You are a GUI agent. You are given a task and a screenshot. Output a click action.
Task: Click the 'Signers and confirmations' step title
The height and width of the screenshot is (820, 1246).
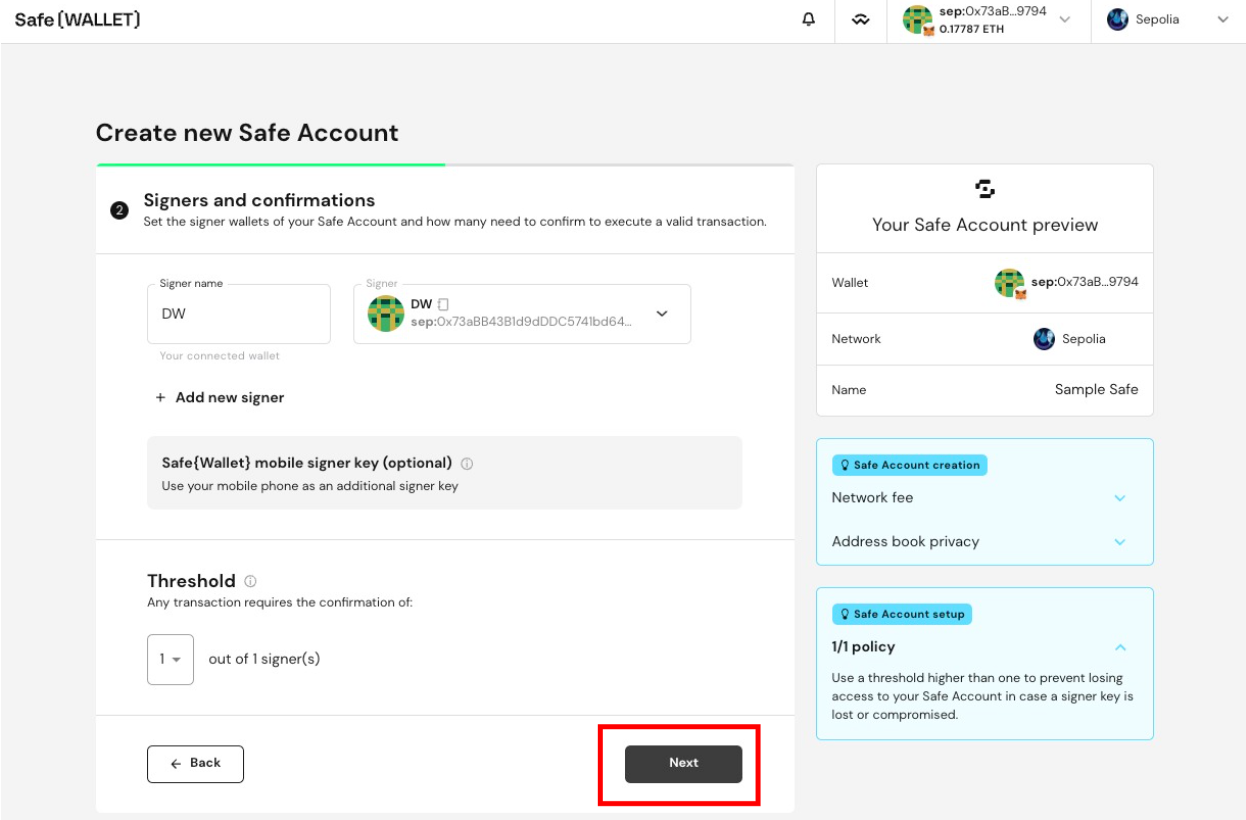pos(259,200)
